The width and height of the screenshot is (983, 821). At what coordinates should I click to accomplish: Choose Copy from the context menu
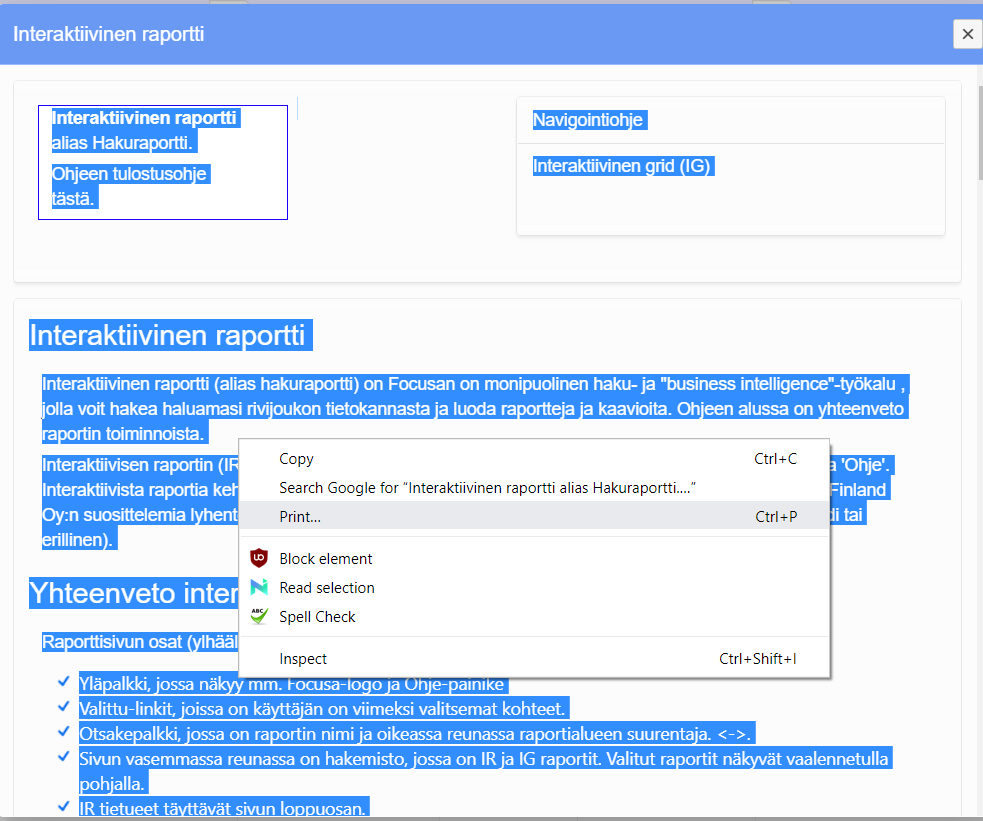pos(296,459)
